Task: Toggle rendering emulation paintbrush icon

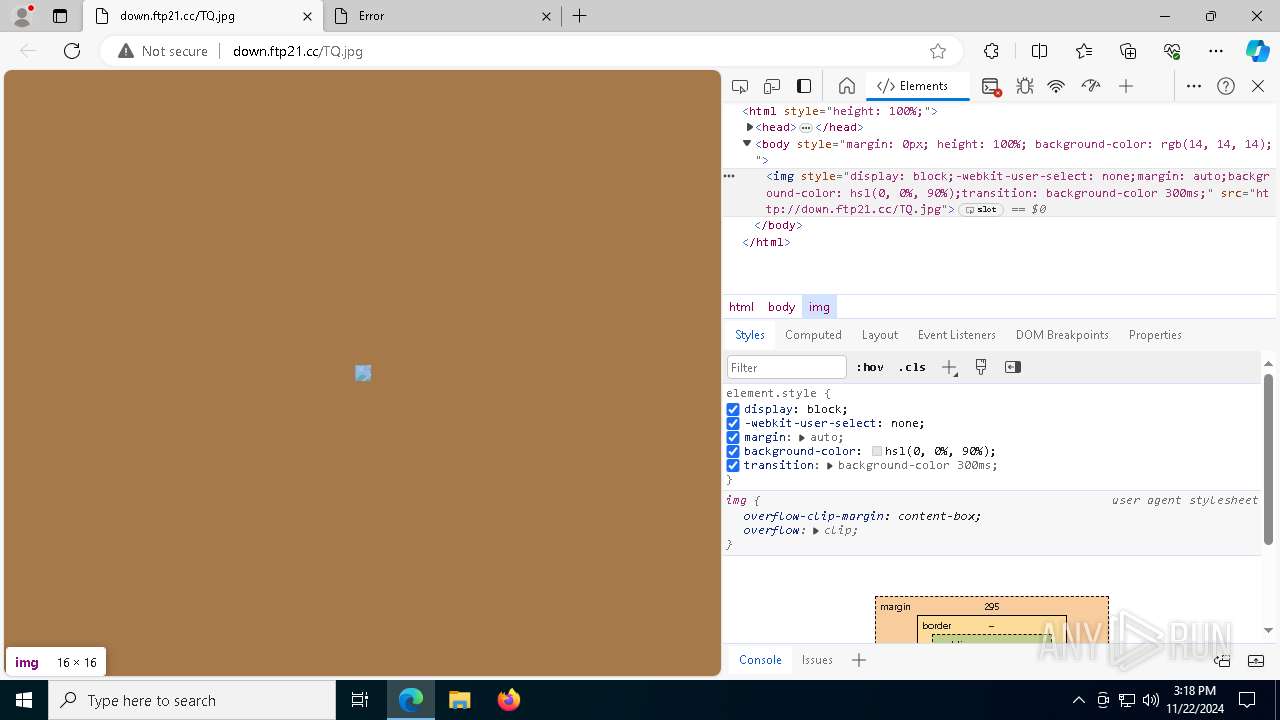Action: coord(981,367)
